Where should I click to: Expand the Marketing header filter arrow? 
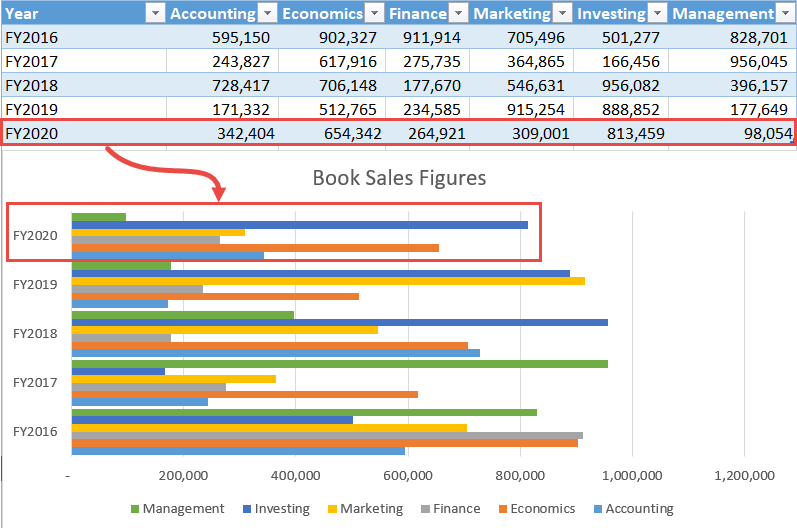(x=563, y=13)
